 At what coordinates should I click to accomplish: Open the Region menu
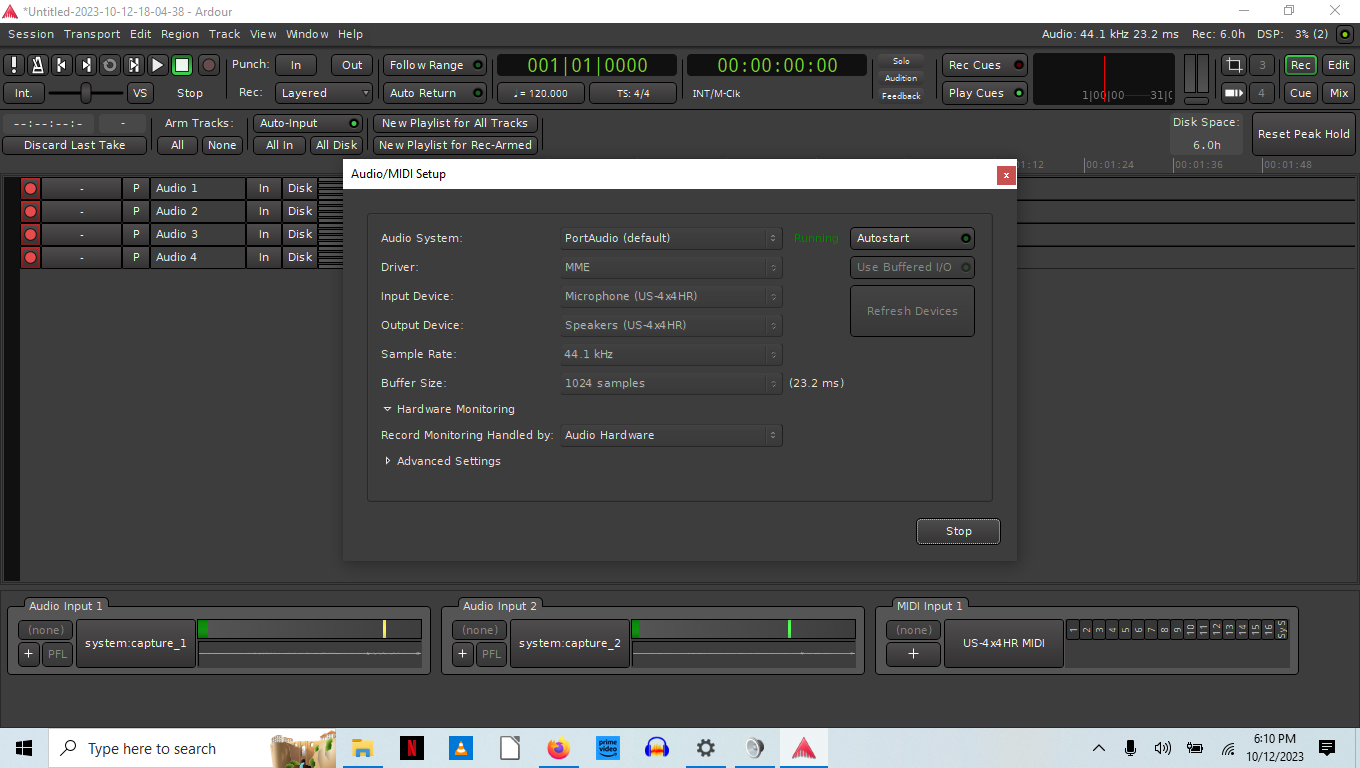pyautogui.click(x=180, y=34)
